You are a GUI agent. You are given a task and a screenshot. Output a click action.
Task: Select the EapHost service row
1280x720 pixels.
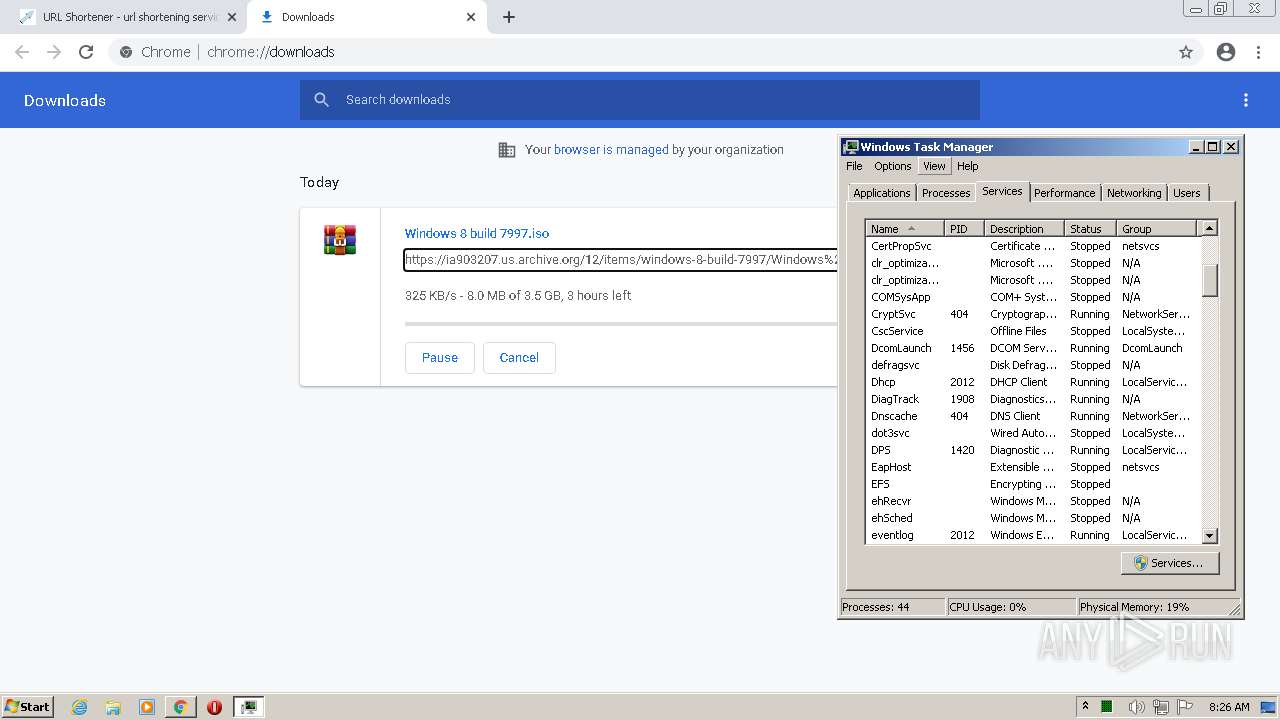coord(1033,467)
